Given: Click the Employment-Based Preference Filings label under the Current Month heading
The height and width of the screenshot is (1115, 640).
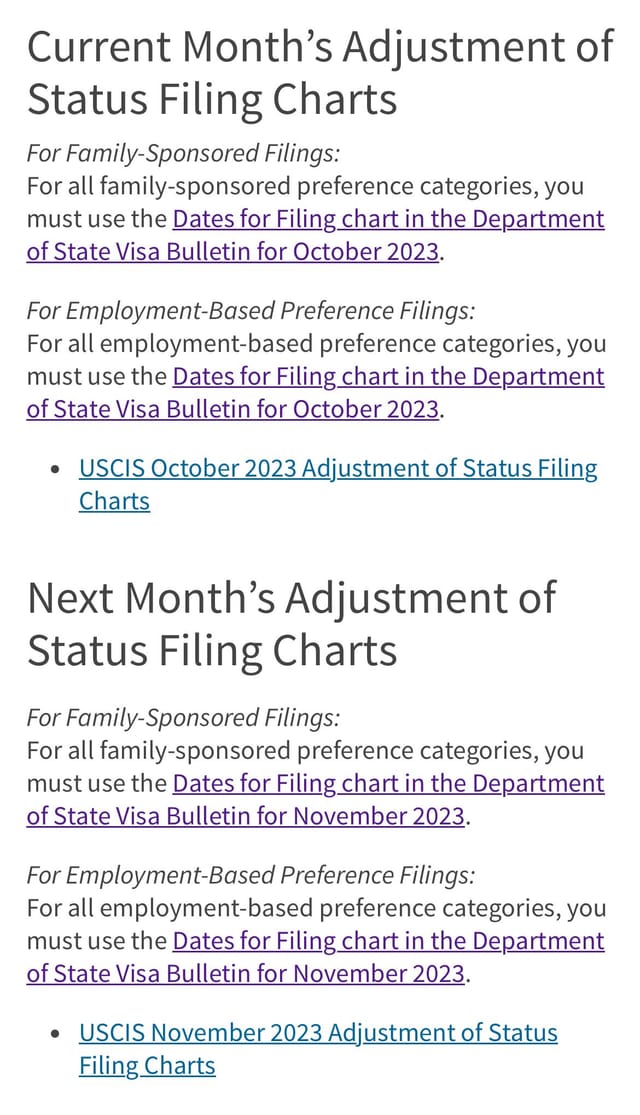Looking at the screenshot, I should [250, 311].
